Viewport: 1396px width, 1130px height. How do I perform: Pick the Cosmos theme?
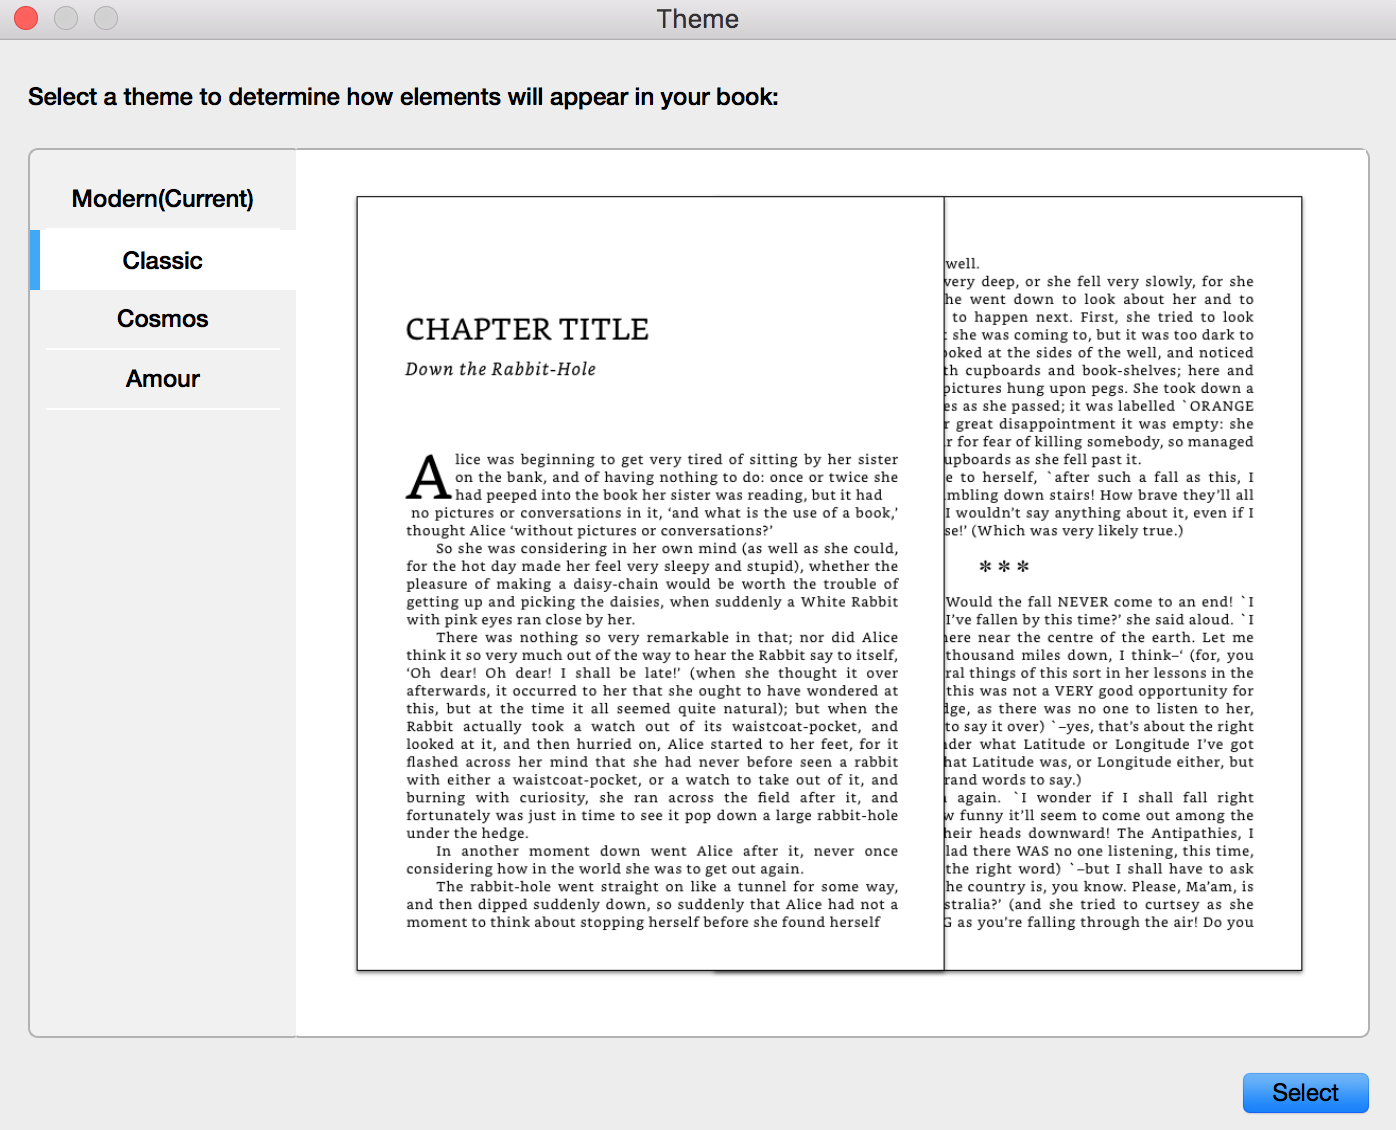point(163,319)
